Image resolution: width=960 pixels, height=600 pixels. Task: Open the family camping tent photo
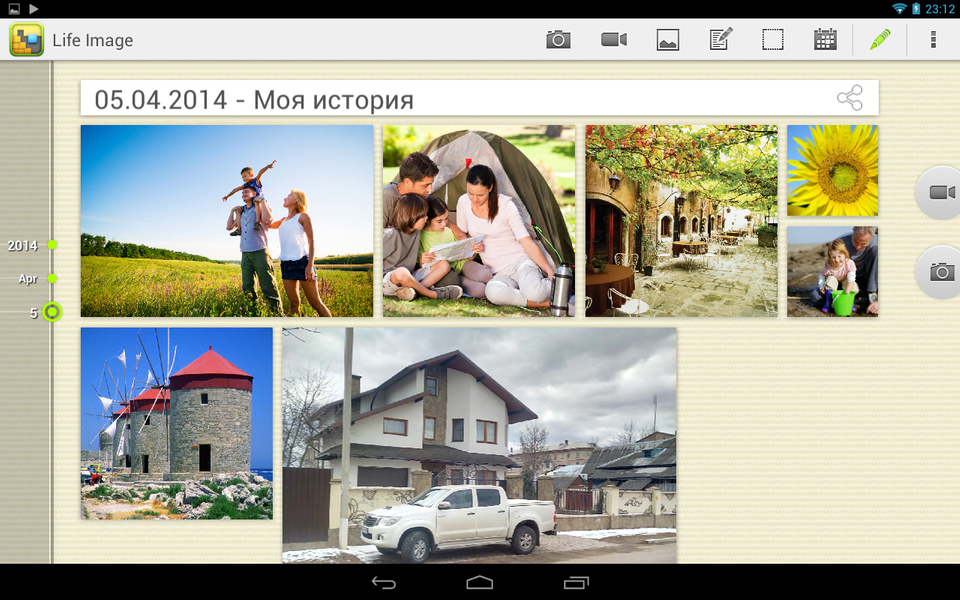coord(479,221)
